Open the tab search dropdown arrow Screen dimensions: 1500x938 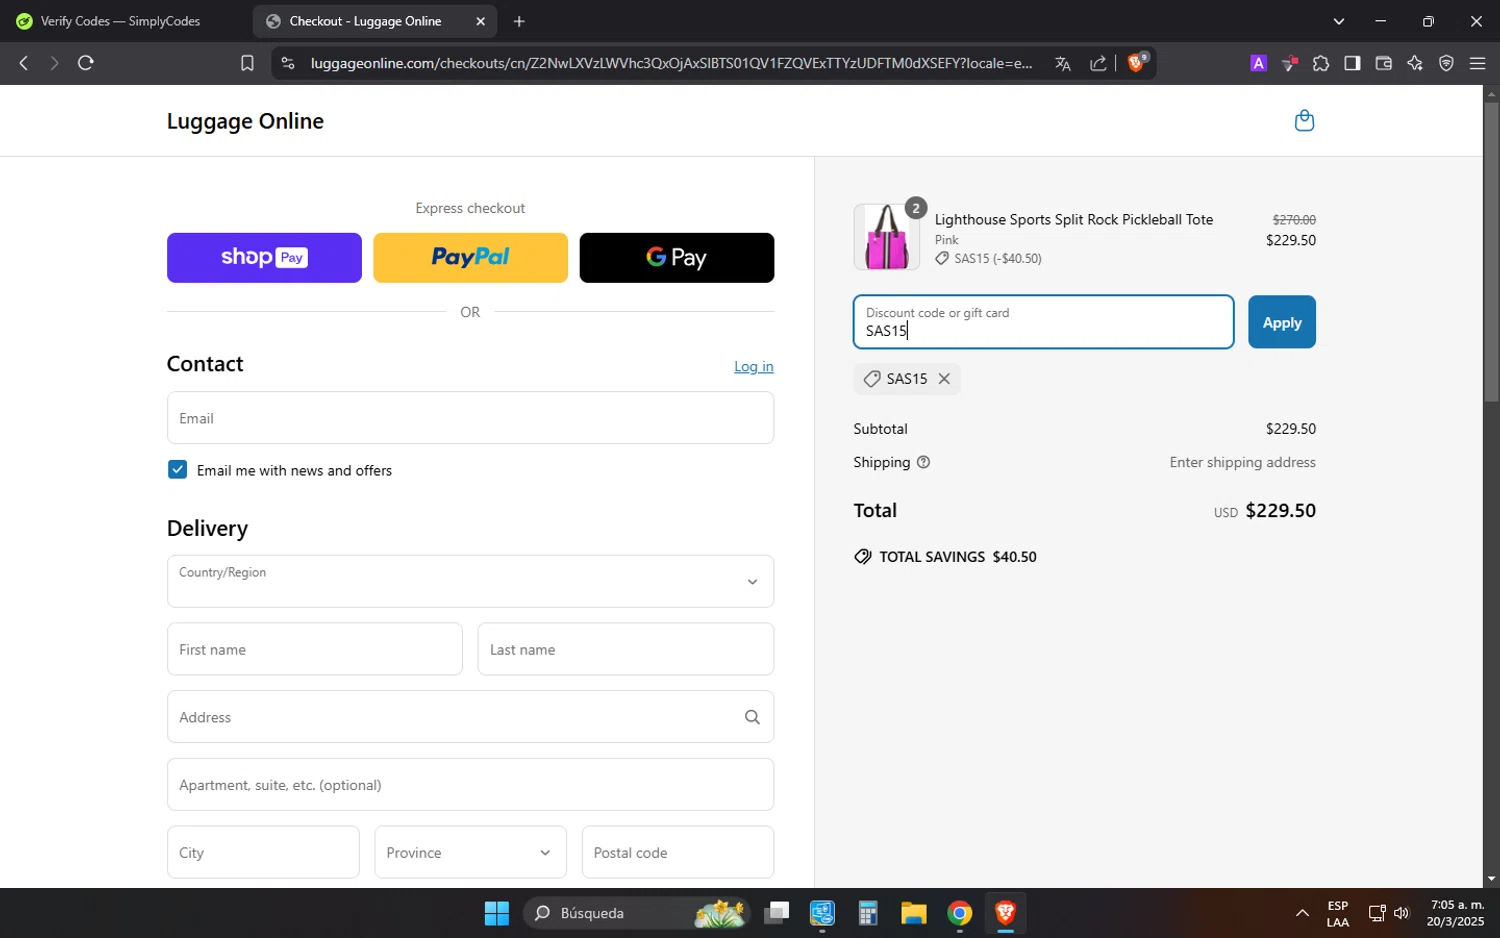pos(1339,21)
